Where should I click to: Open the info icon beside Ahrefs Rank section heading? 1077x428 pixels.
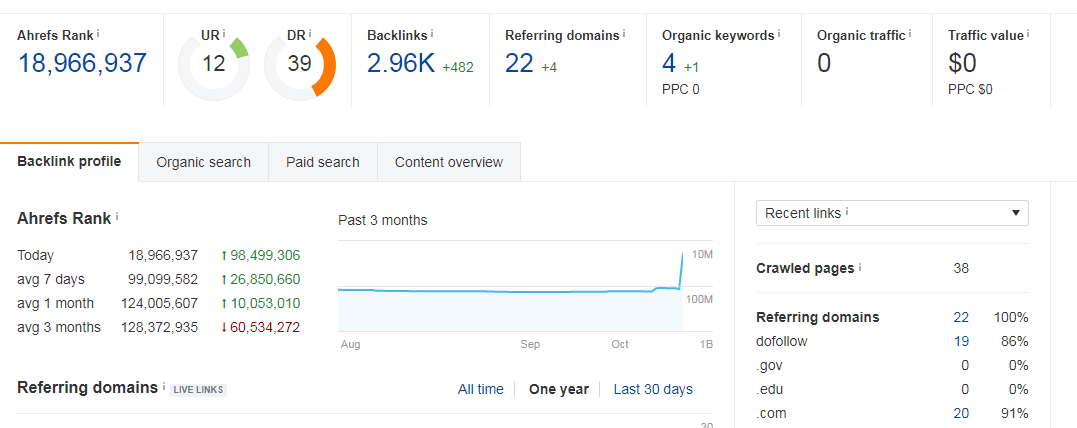click(117, 217)
